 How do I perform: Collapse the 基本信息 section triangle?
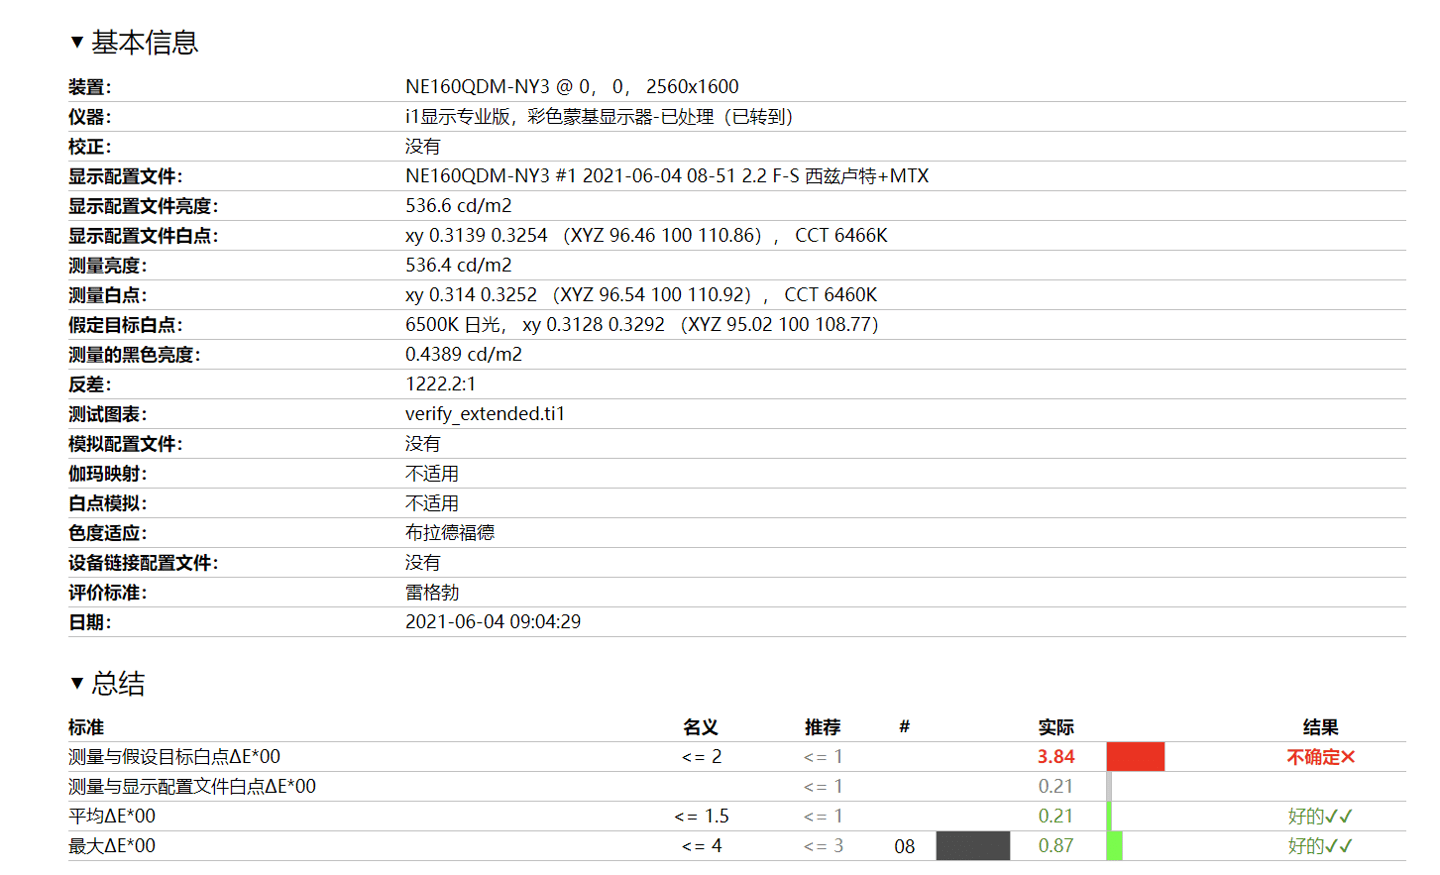pos(77,42)
